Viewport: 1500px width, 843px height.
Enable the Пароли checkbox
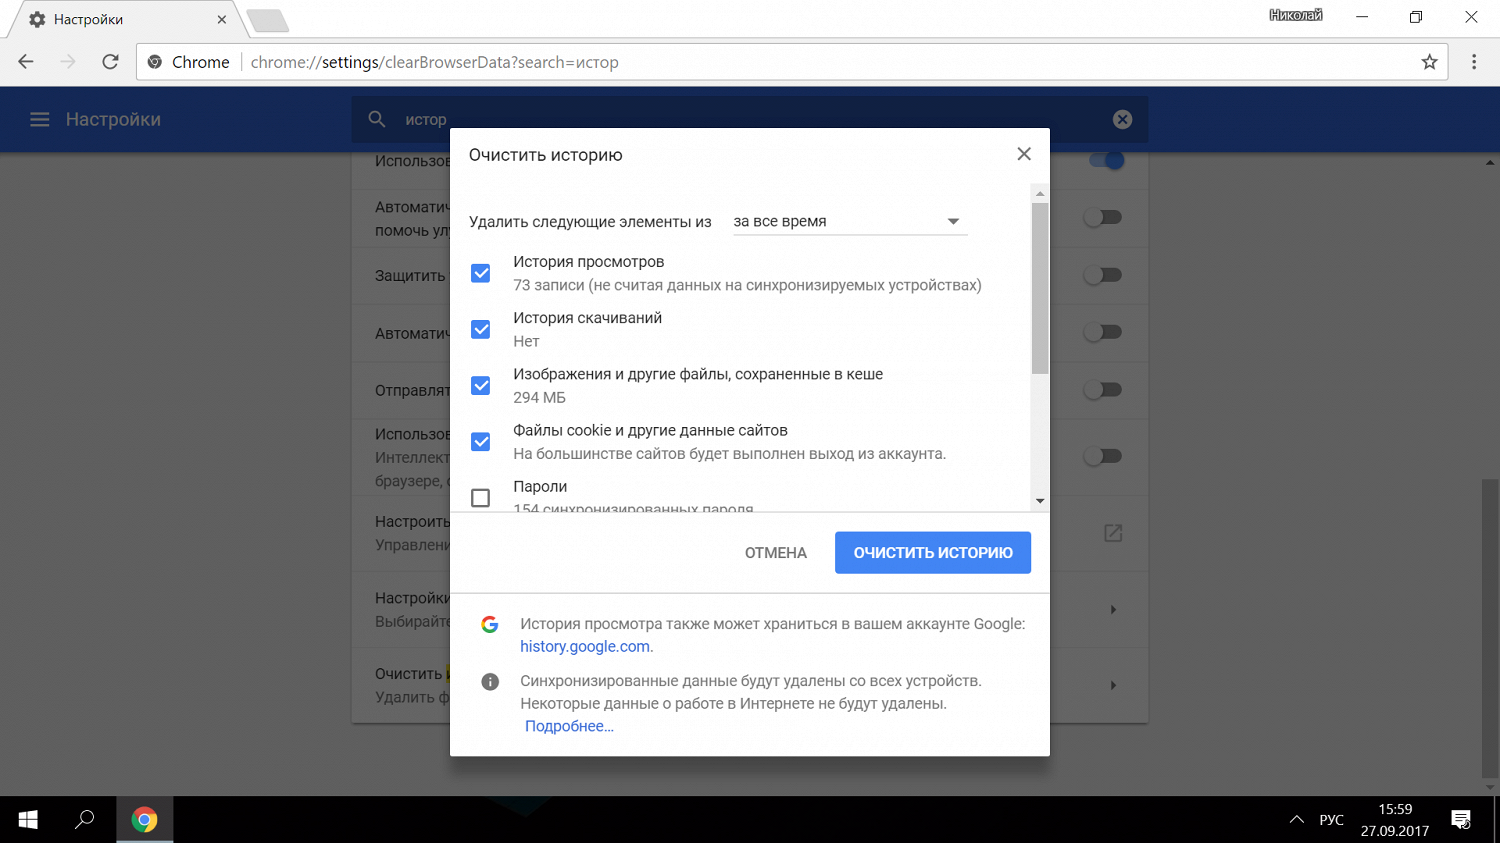(x=481, y=497)
